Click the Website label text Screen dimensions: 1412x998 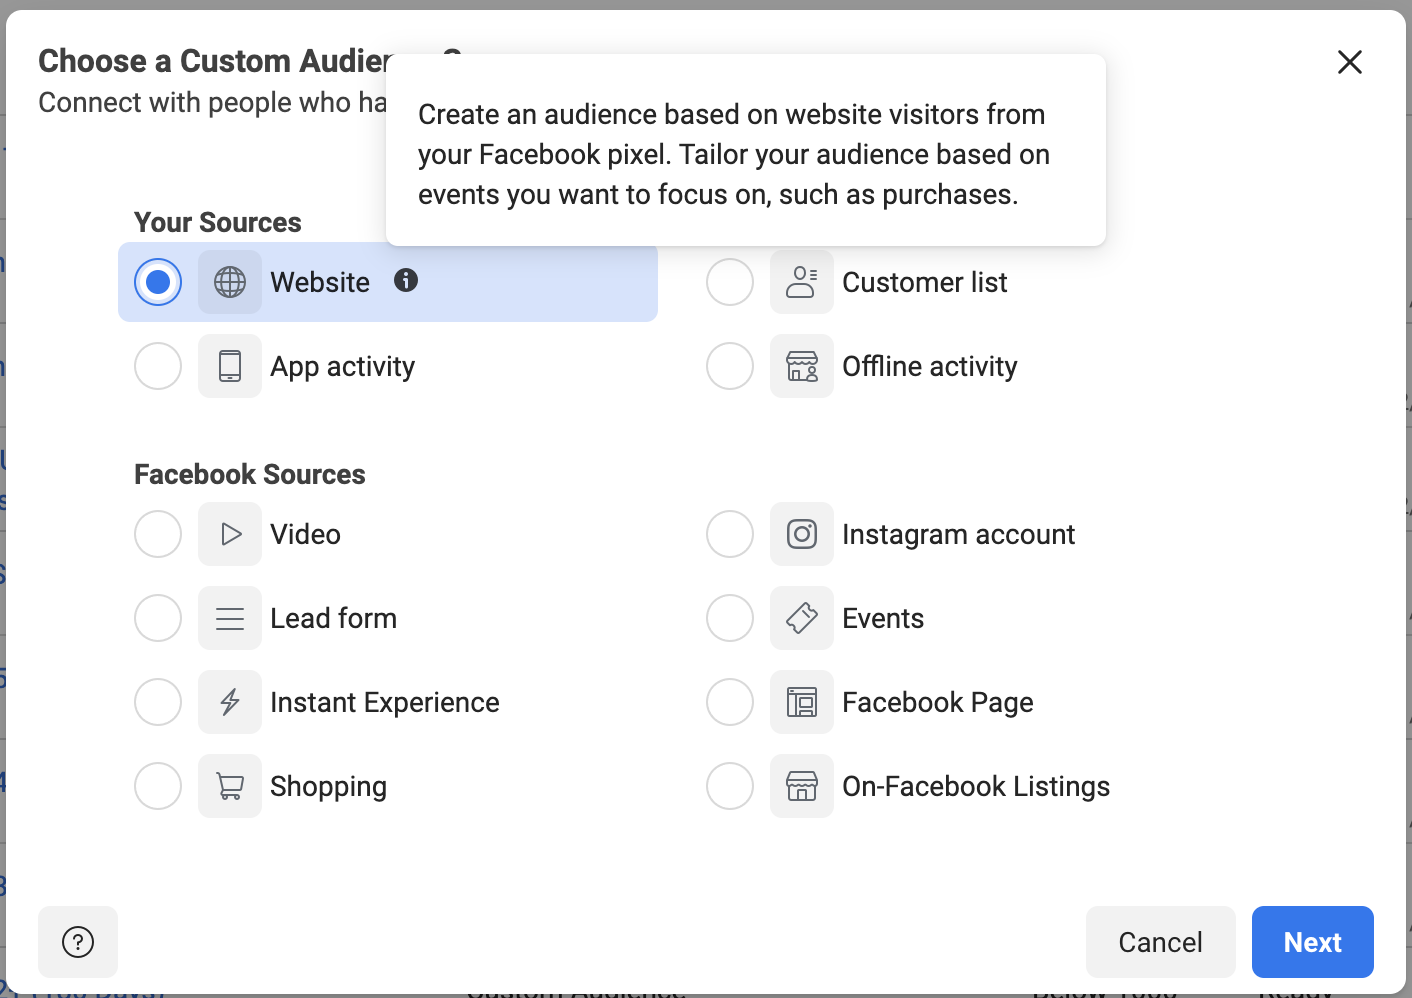pyautogui.click(x=320, y=282)
